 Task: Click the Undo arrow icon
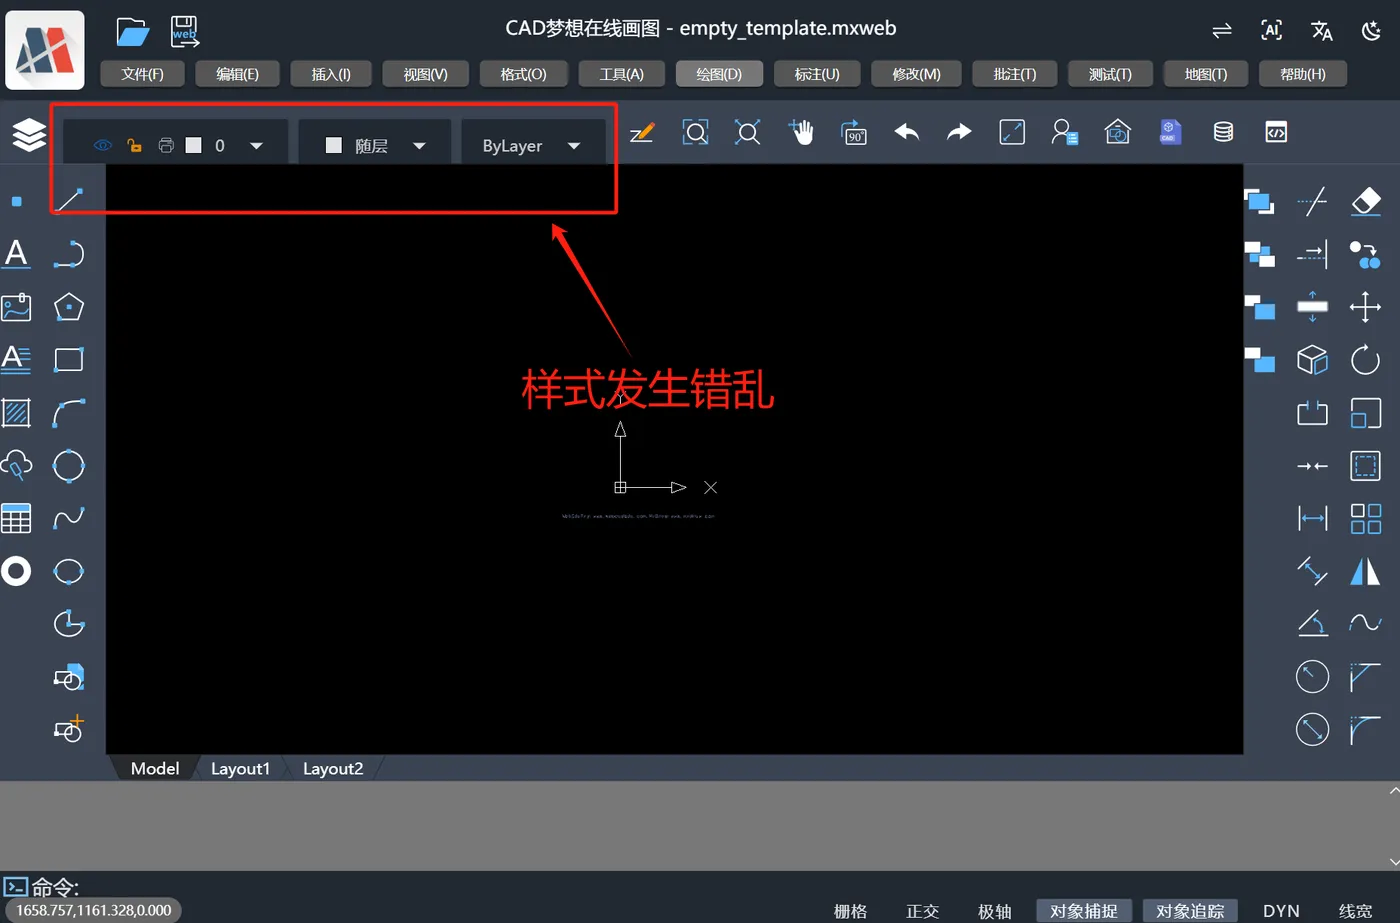click(906, 131)
